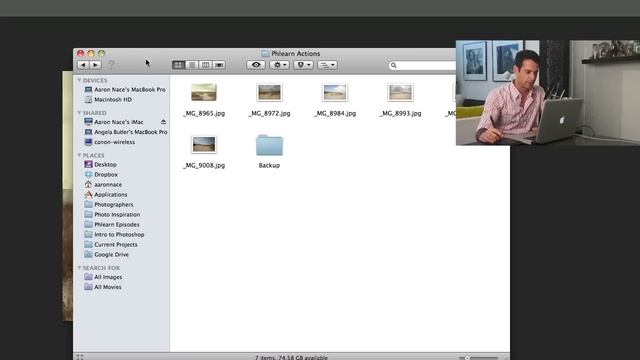Select _MG_8965.jpg thumbnail

tap(204, 93)
